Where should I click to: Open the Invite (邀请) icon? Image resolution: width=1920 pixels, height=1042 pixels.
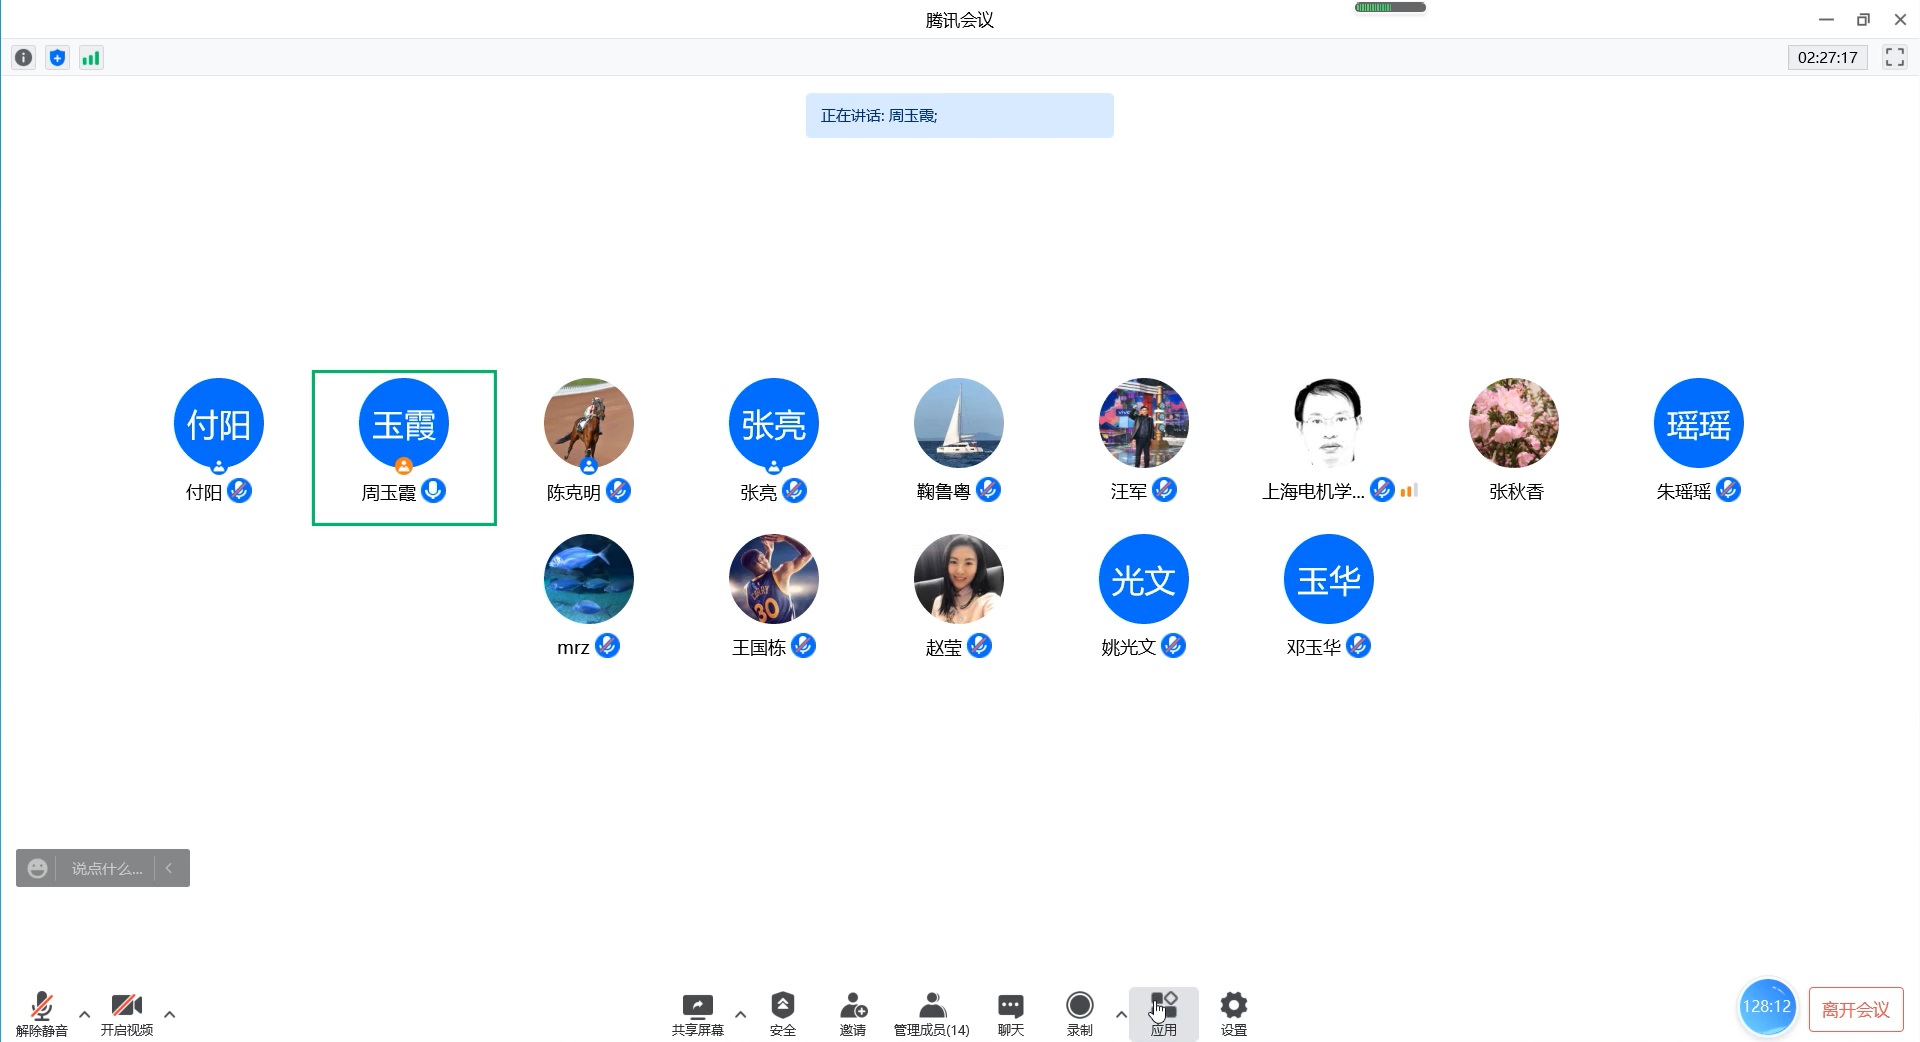click(x=853, y=1013)
